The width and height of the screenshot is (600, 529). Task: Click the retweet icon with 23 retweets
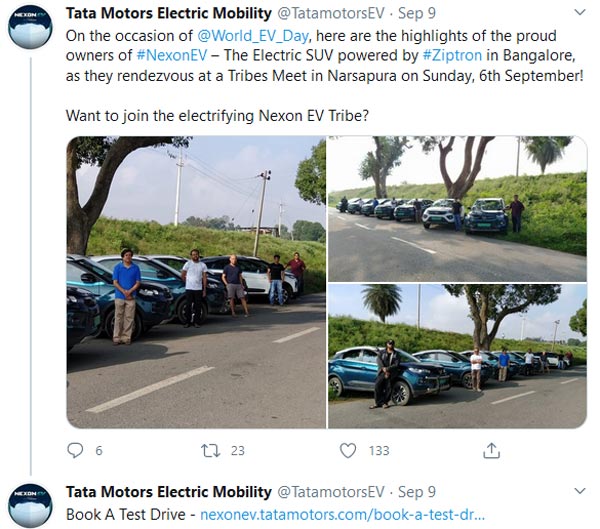click(x=211, y=451)
